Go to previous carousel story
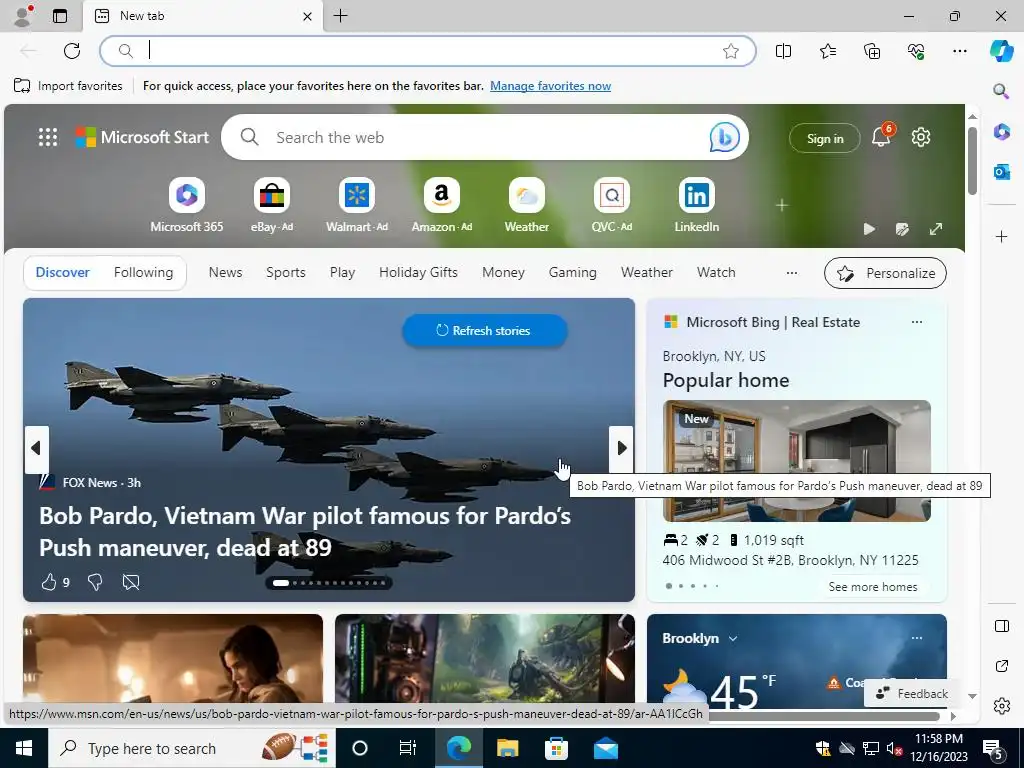 click(36, 448)
